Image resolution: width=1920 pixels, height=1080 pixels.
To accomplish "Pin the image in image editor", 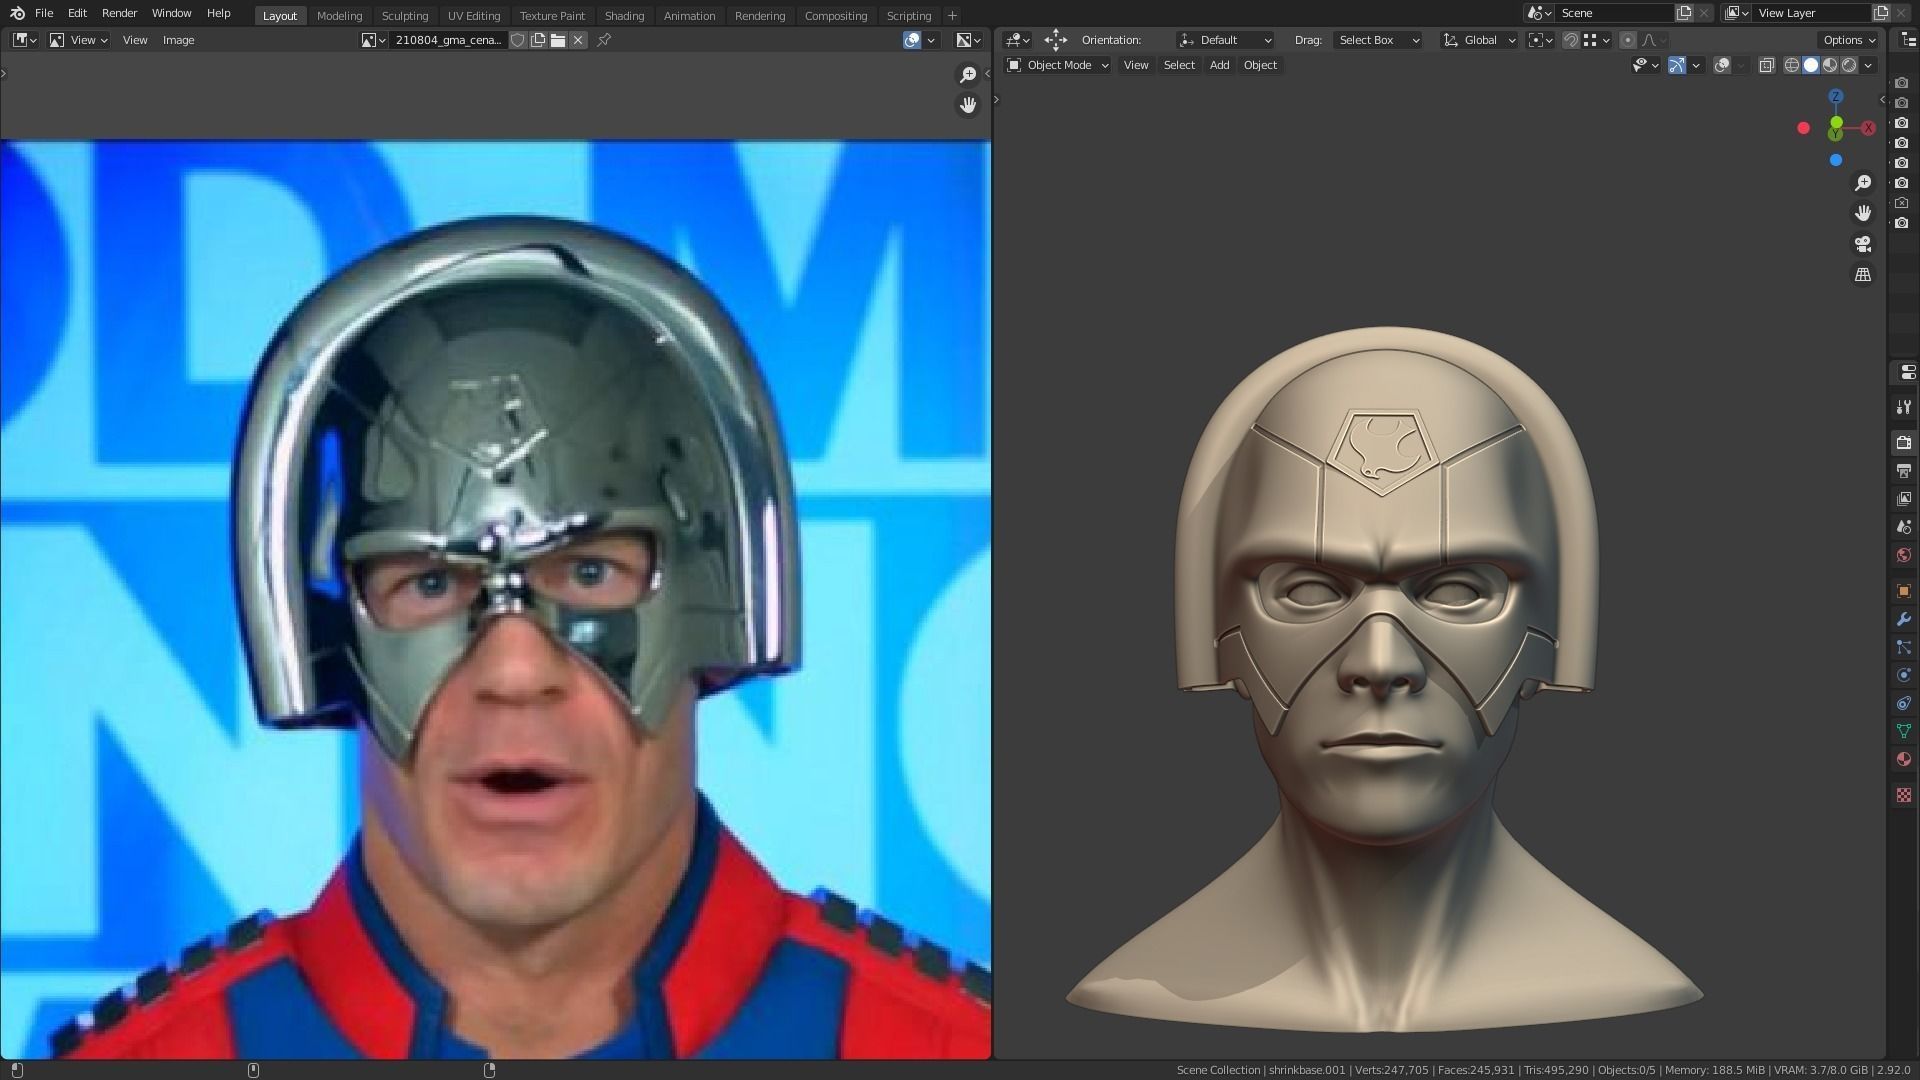I will [x=604, y=40].
